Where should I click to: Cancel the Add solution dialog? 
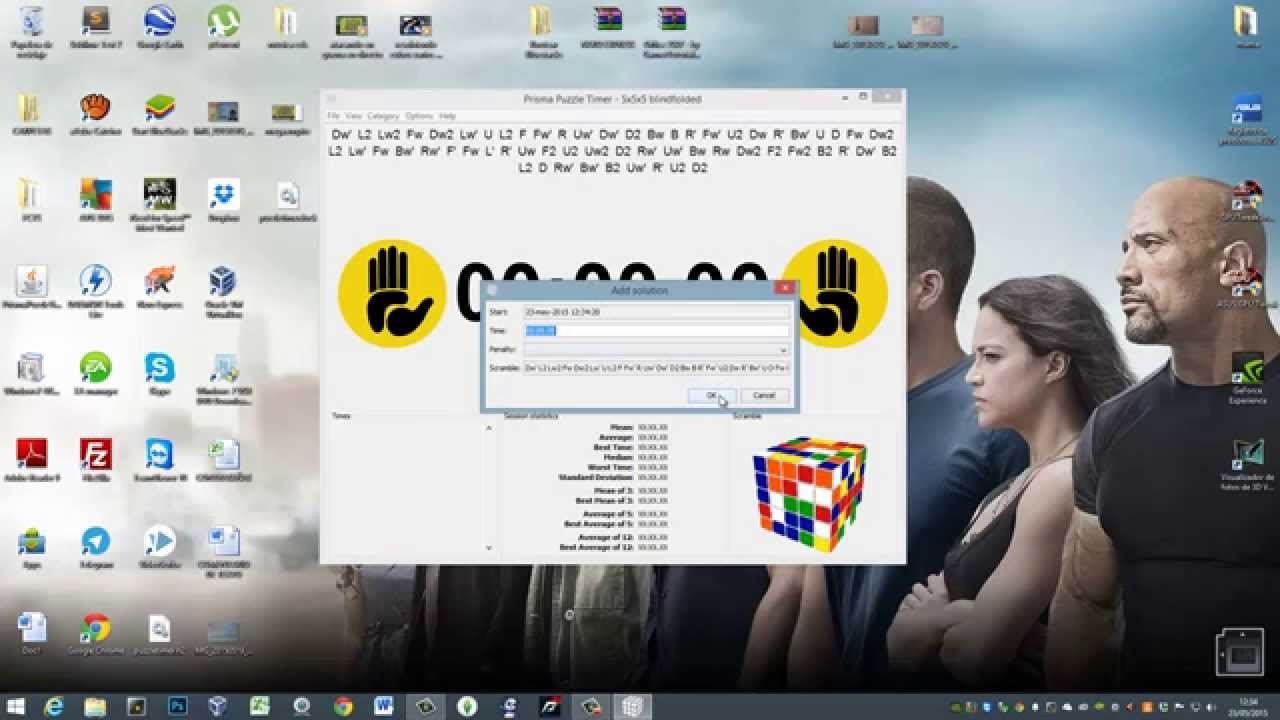click(x=764, y=396)
